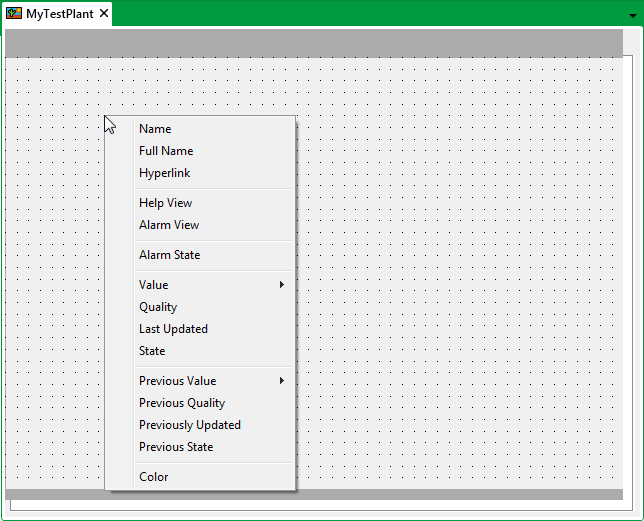Choose Previously Updated from the menu
The image size is (644, 521).
click(x=189, y=425)
